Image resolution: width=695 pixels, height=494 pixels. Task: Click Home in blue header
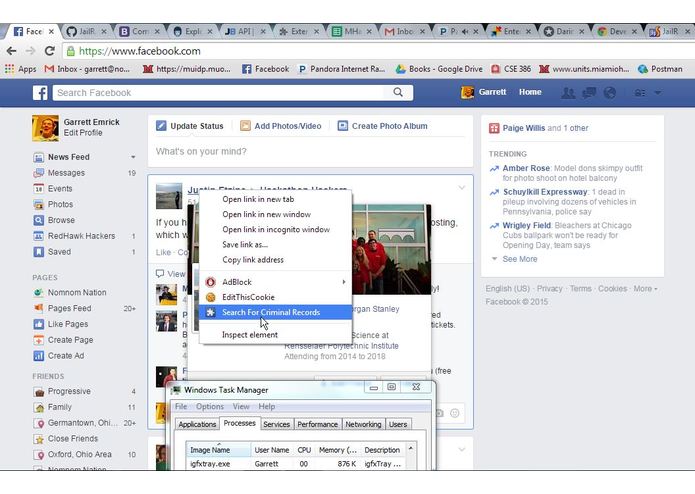click(x=530, y=92)
